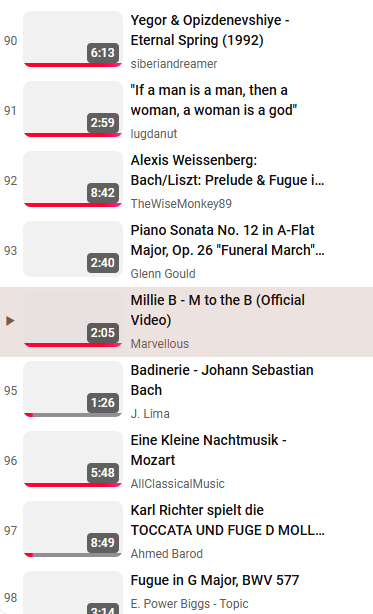The height and width of the screenshot is (614, 373).
Task: Click the Badinerie thumbnail progress bar
Action: point(73,415)
